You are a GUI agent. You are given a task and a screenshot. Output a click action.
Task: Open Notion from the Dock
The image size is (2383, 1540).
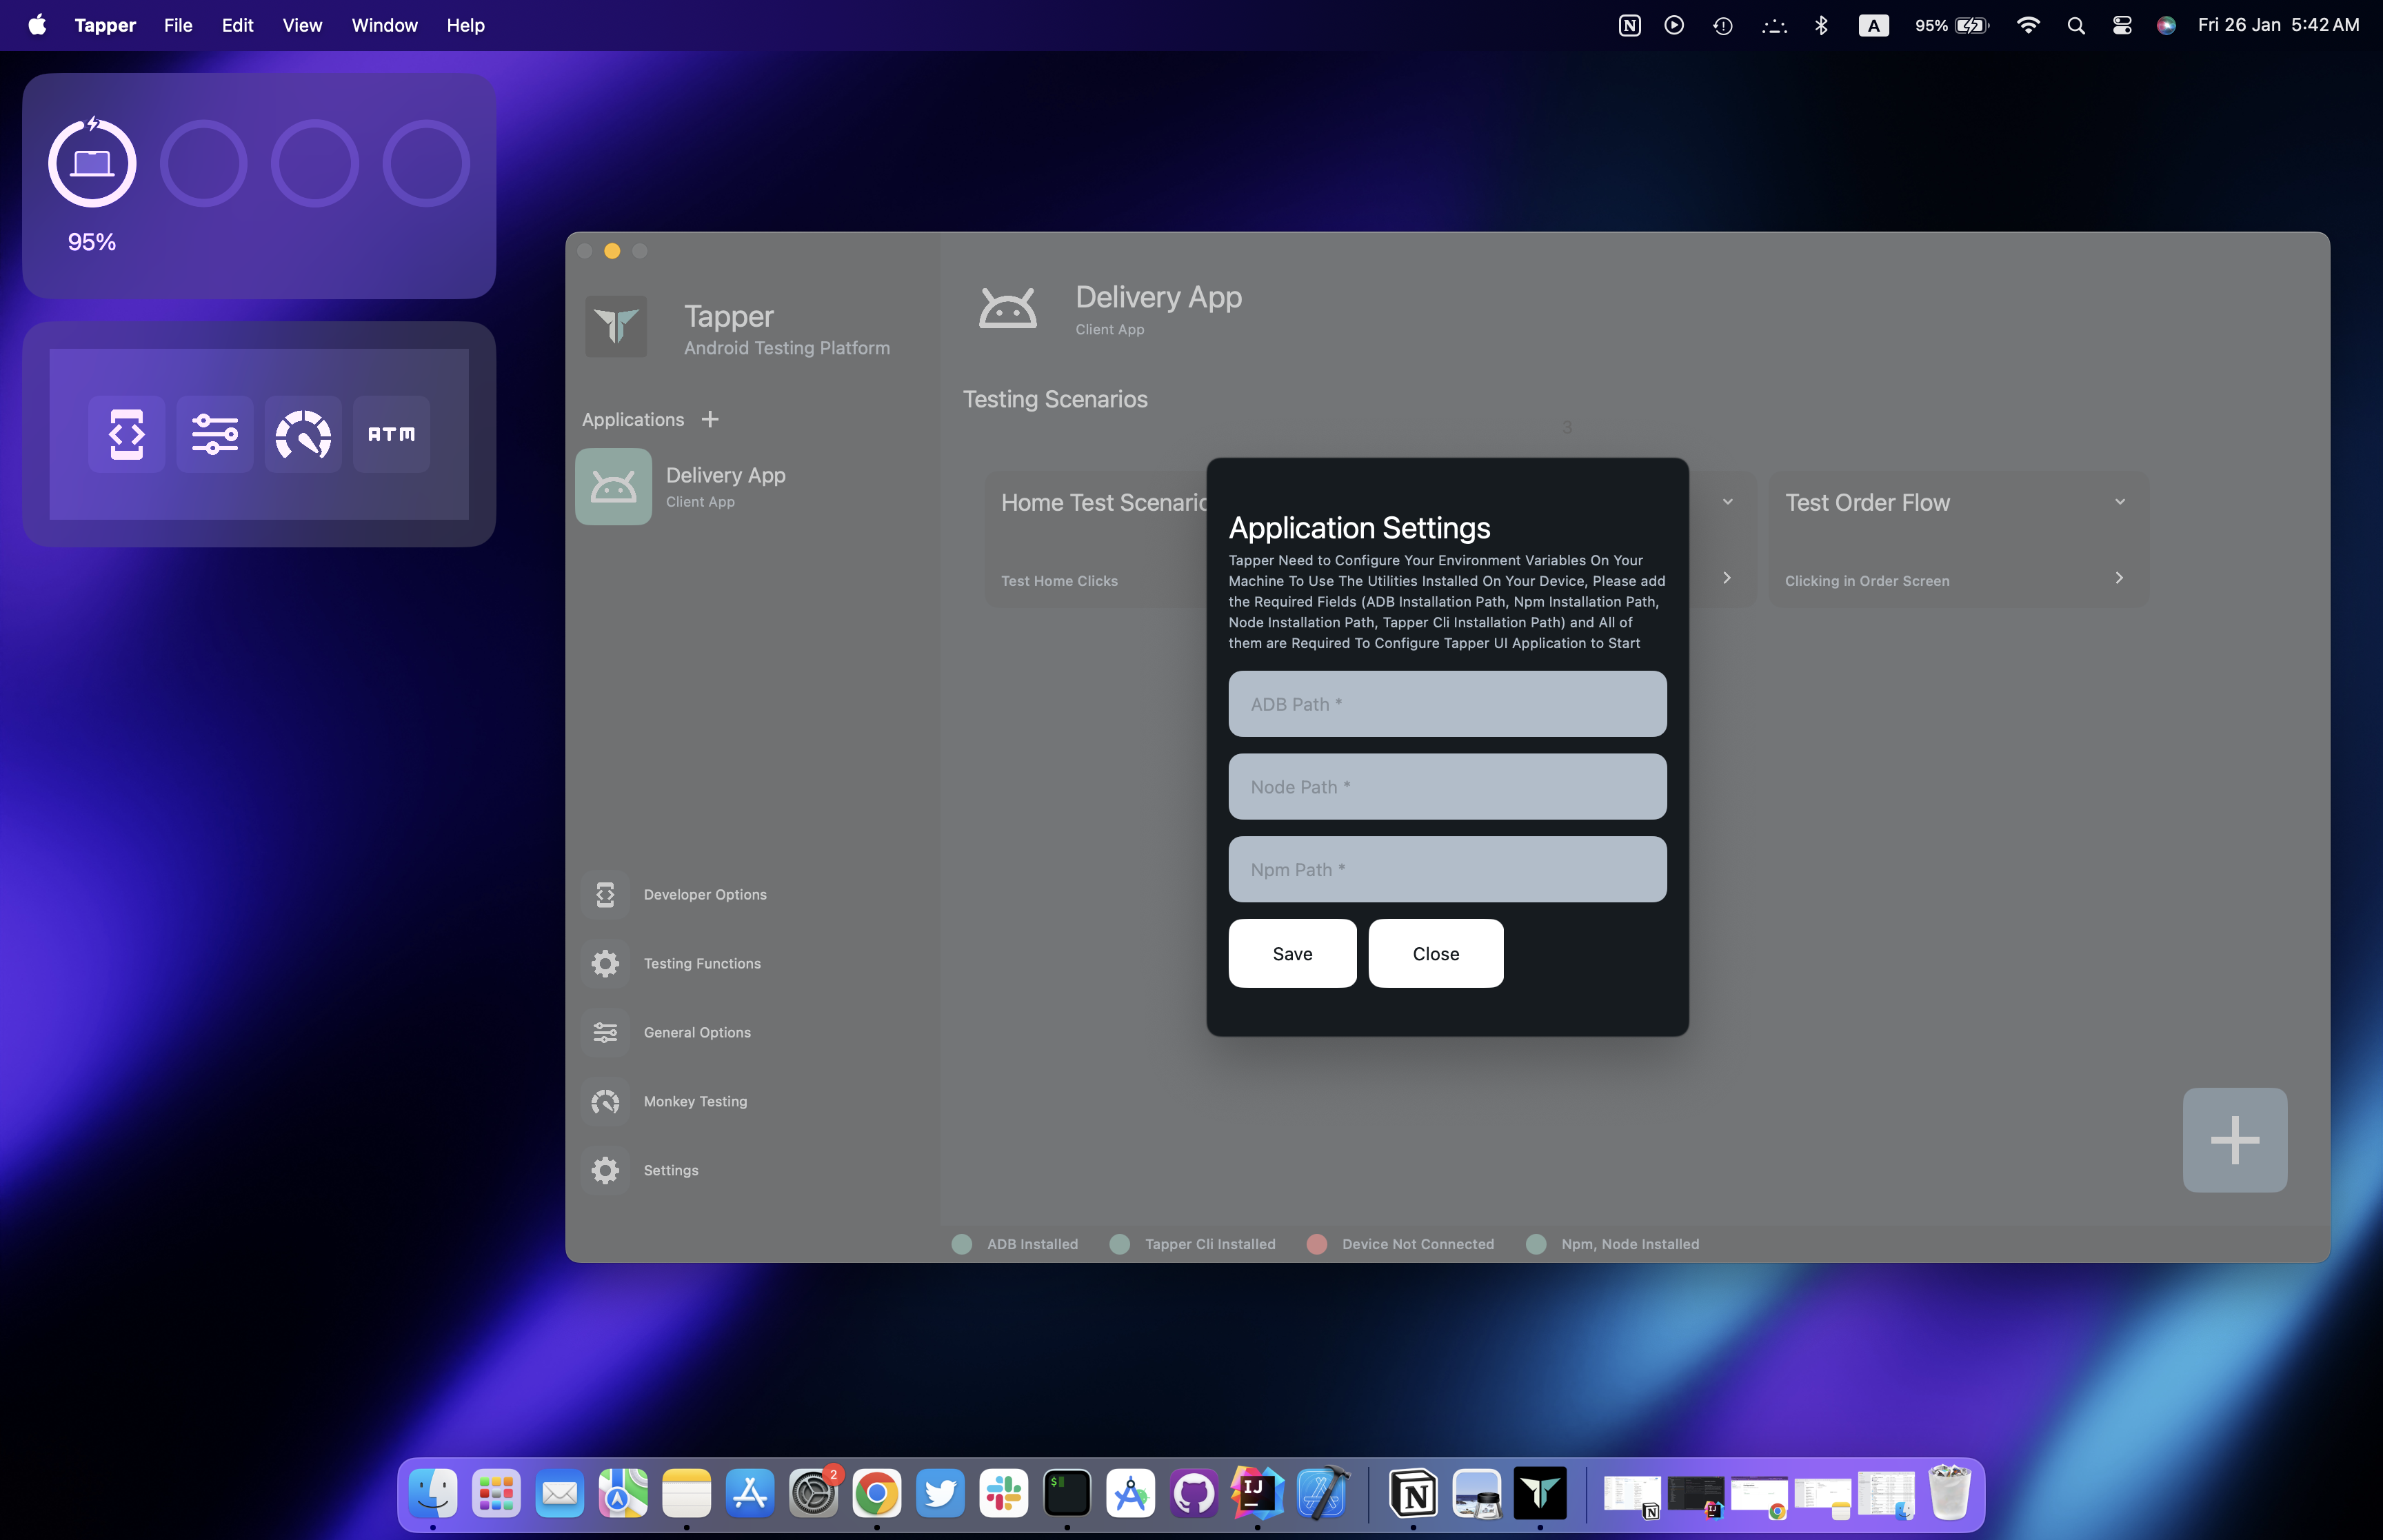click(1413, 1494)
